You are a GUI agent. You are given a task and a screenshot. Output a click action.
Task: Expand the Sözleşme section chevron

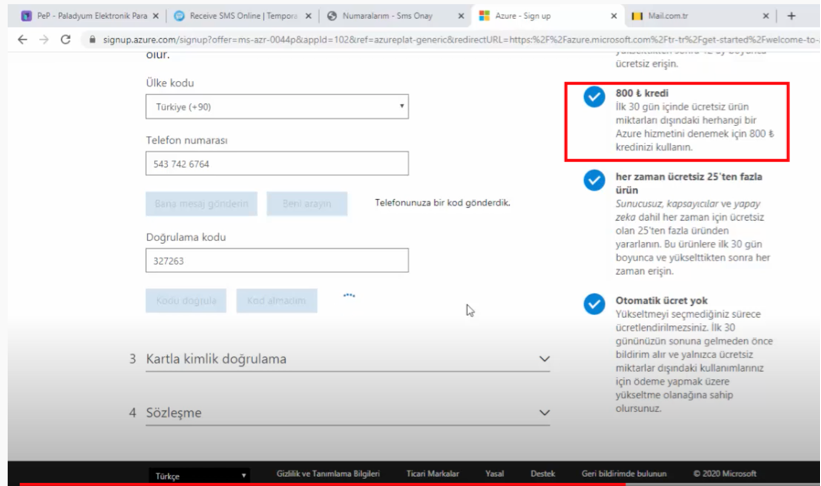point(545,413)
